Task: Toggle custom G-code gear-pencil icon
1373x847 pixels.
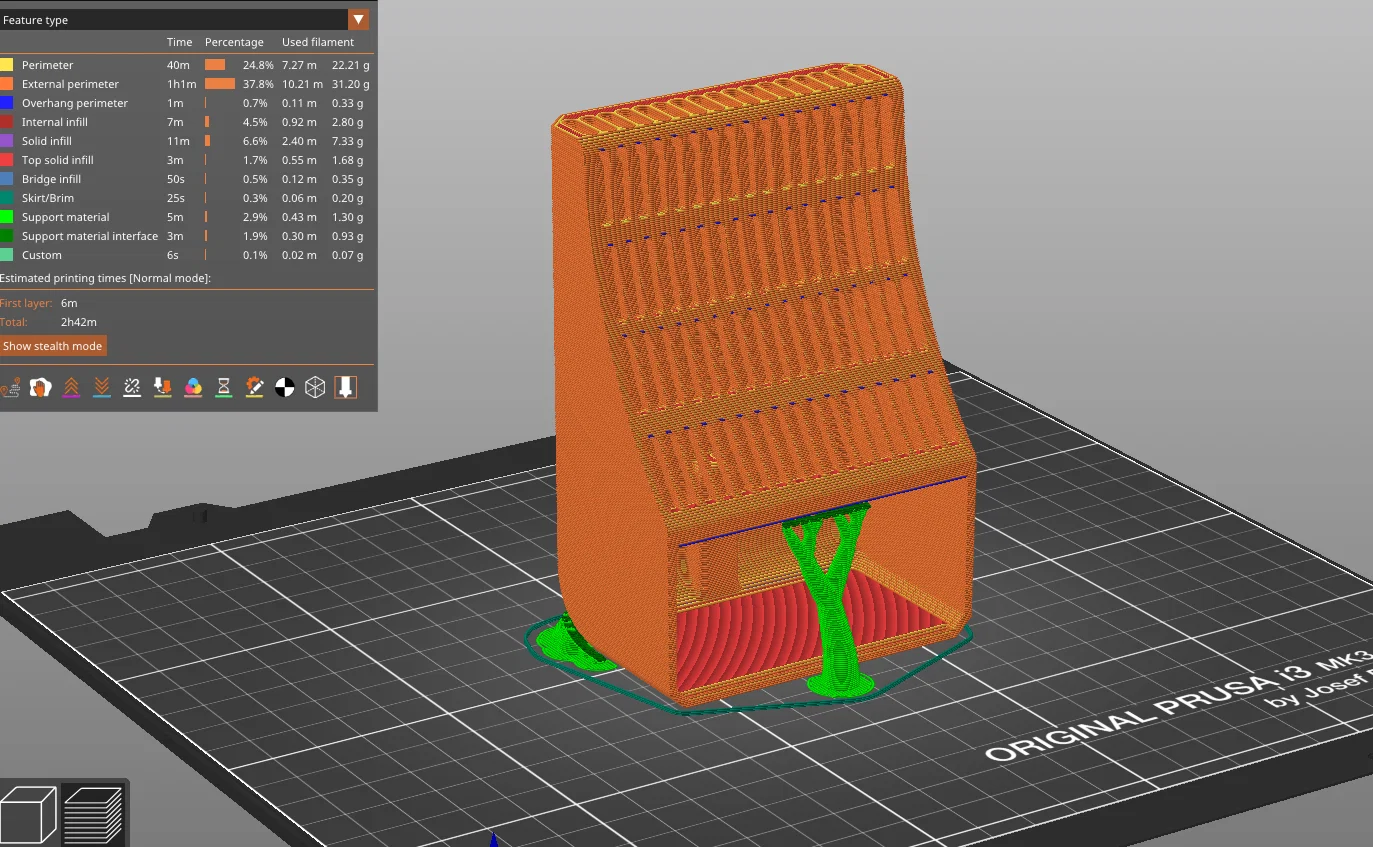Action: pos(254,387)
